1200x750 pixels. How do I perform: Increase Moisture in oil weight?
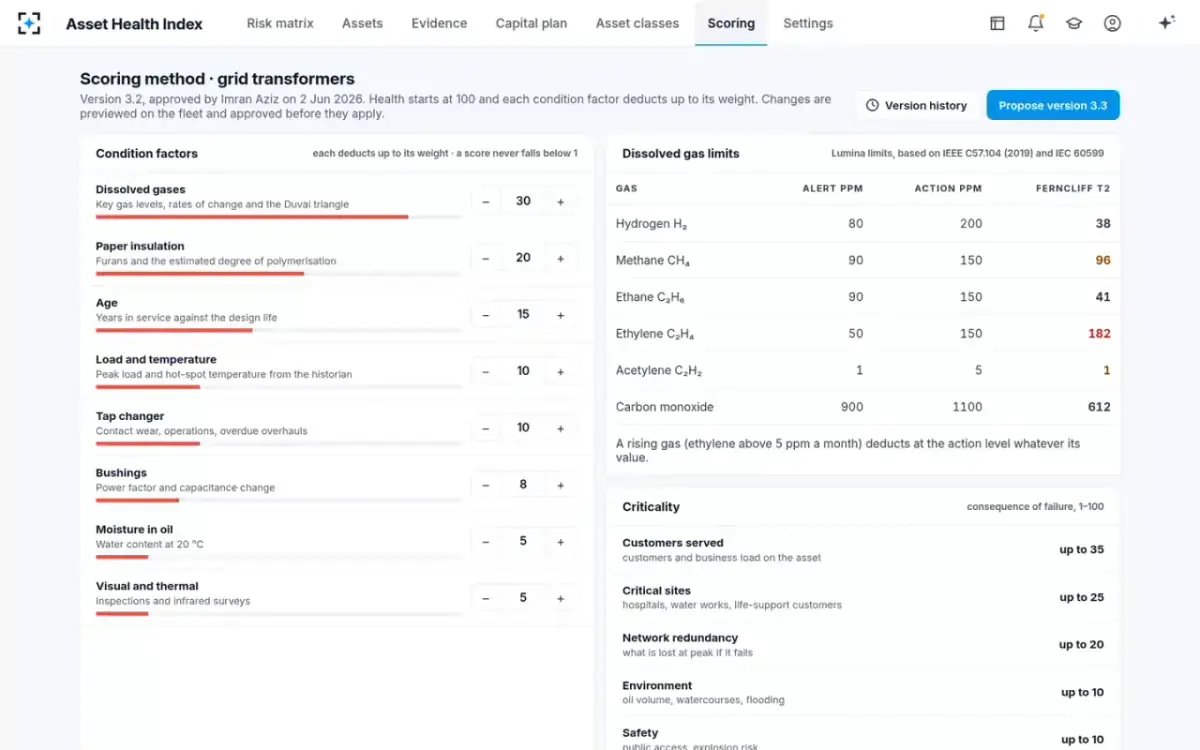561,541
